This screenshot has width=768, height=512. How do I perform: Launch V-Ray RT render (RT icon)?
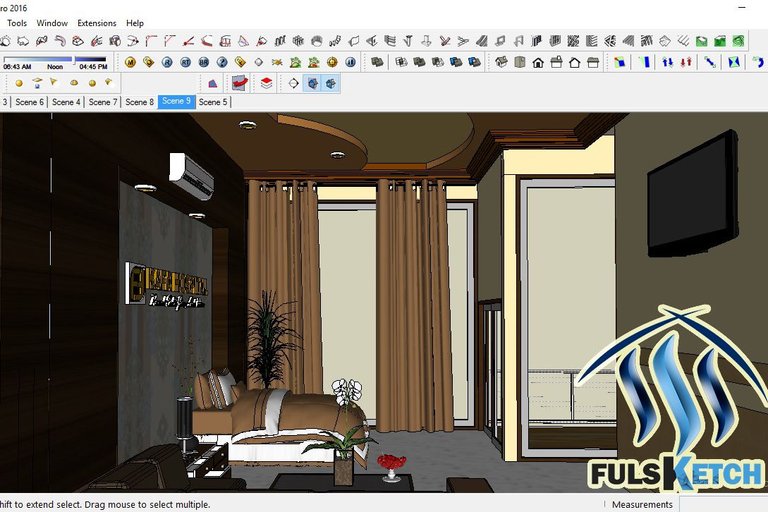[185, 62]
